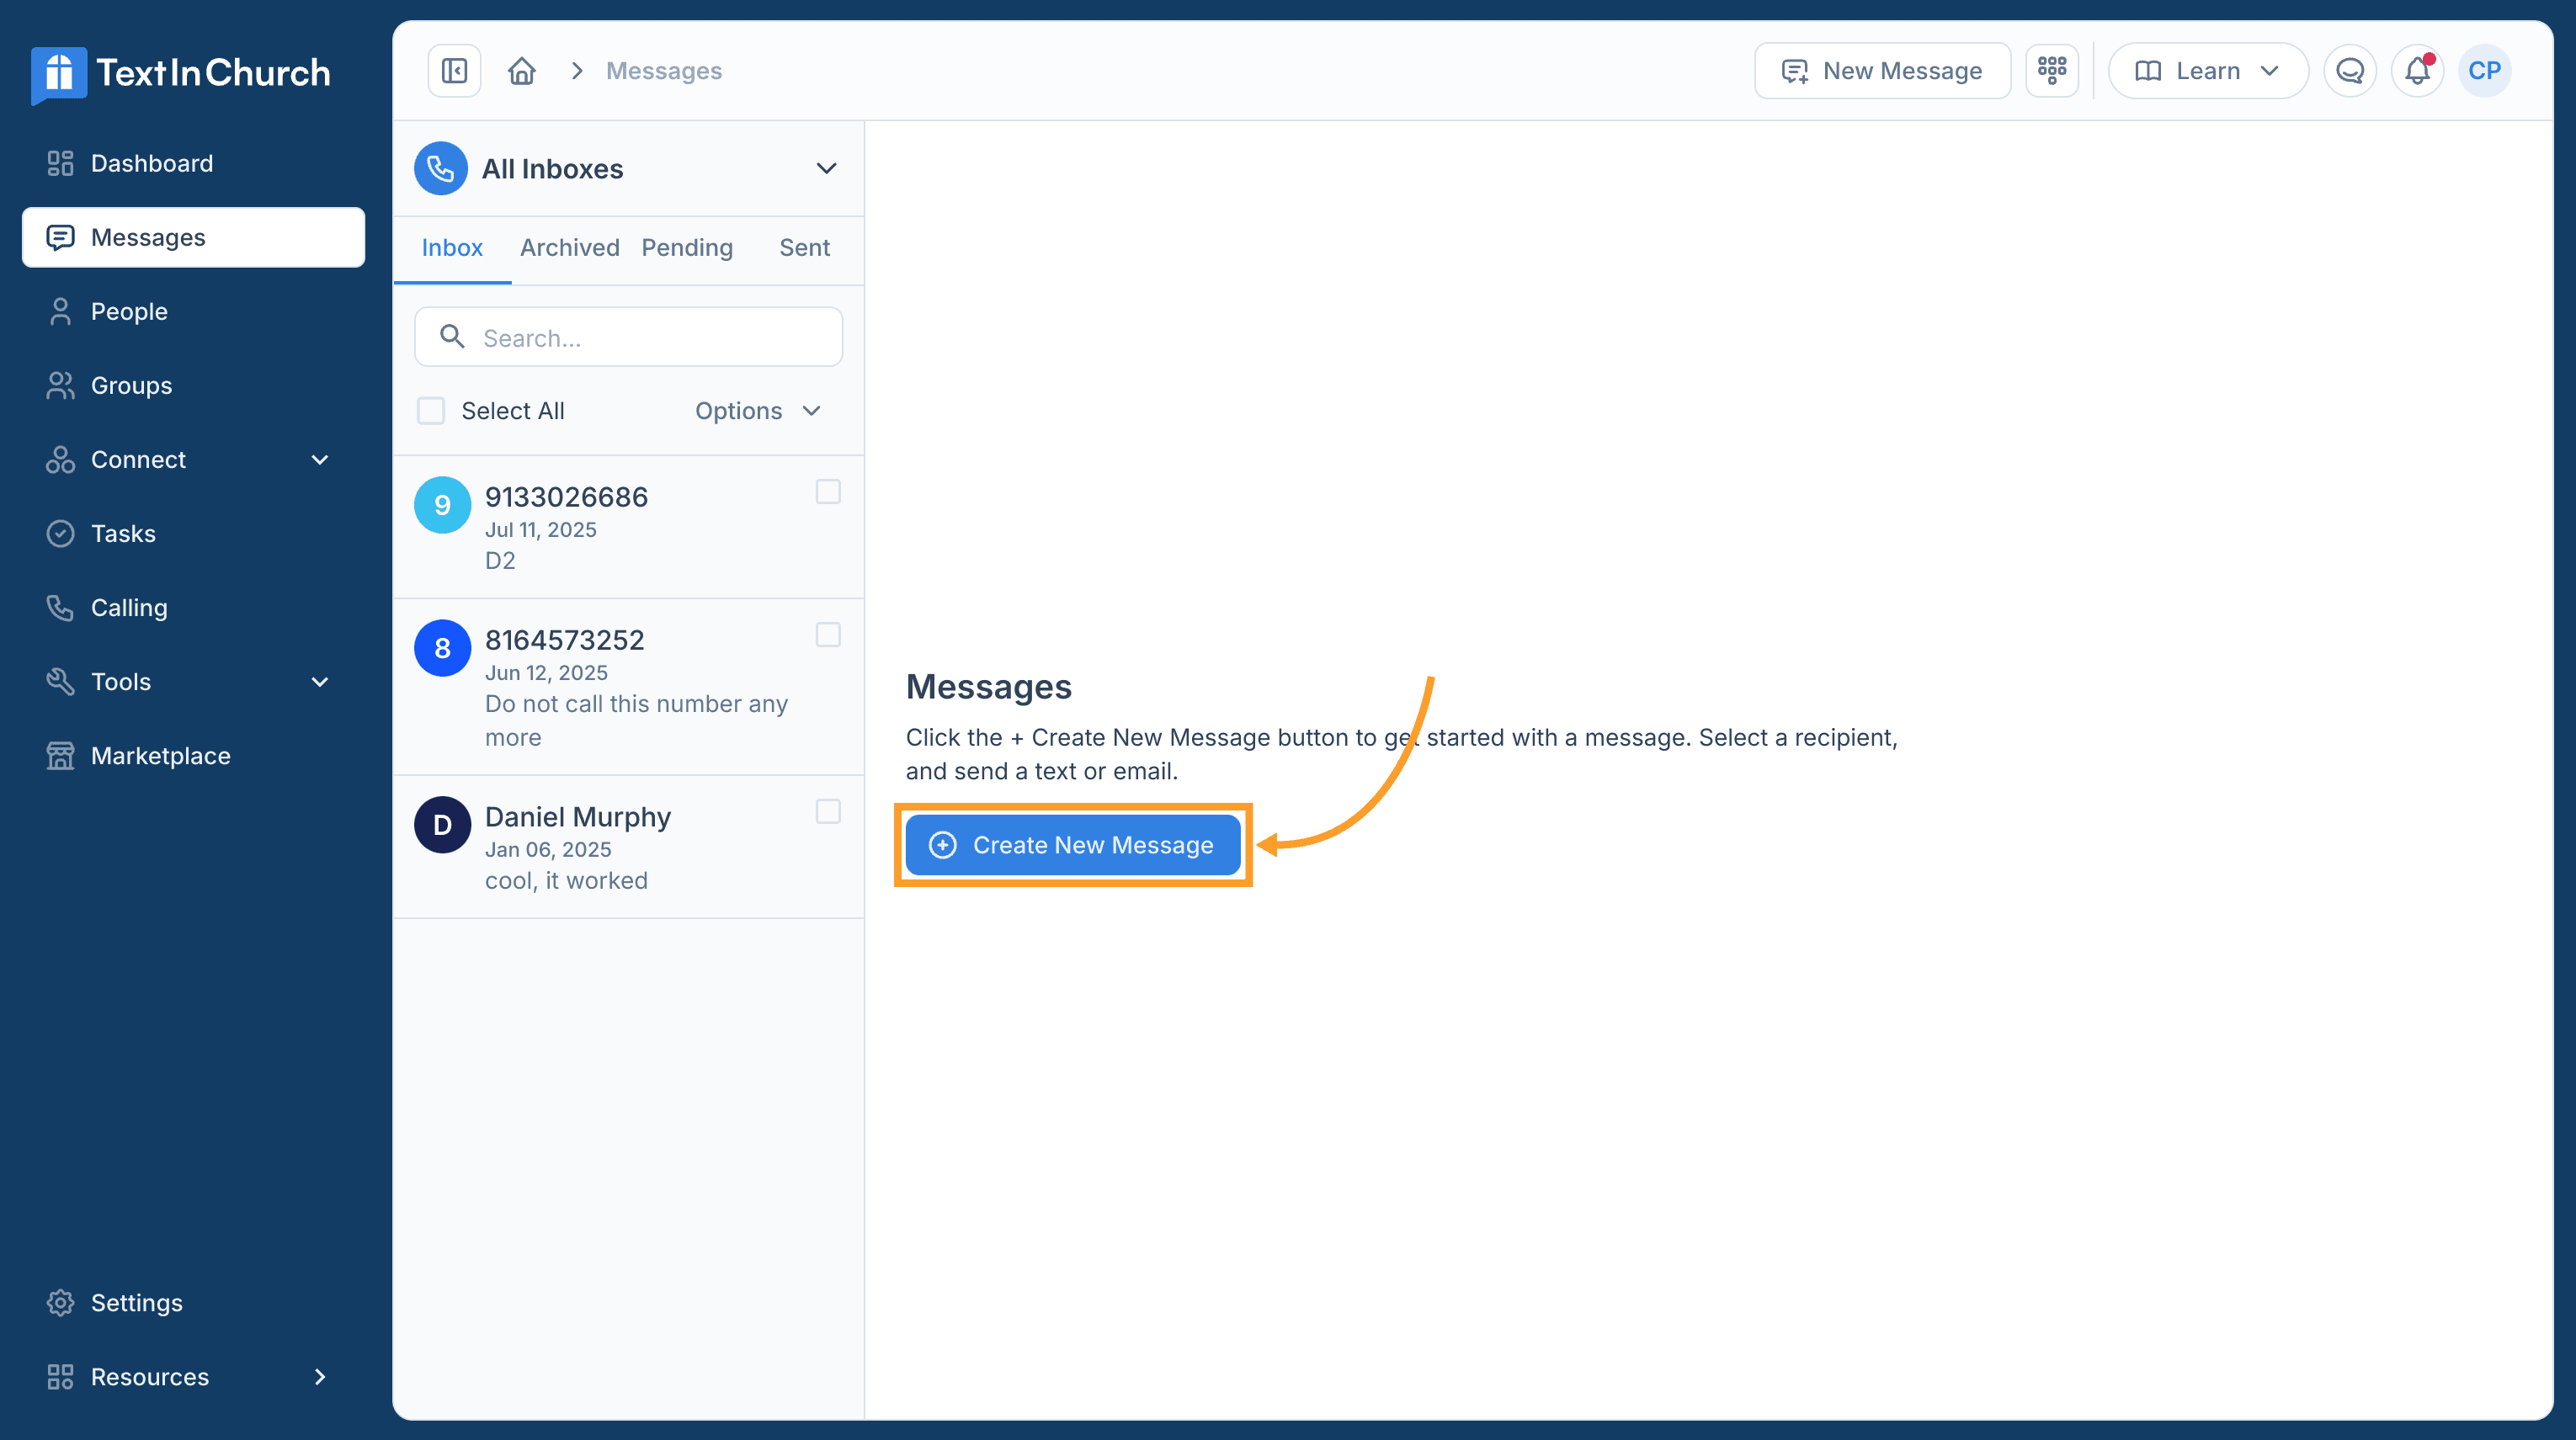Click the New Message button
Screen dimensions: 2576x1440
pos(1882,71)
